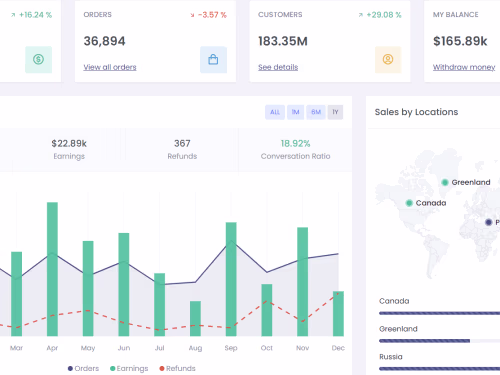The height and width of the screenshot is (375, 500).
Task: Toggle the Orders series in chart legend
Action: pyautogui.click(x=83, y=368)
